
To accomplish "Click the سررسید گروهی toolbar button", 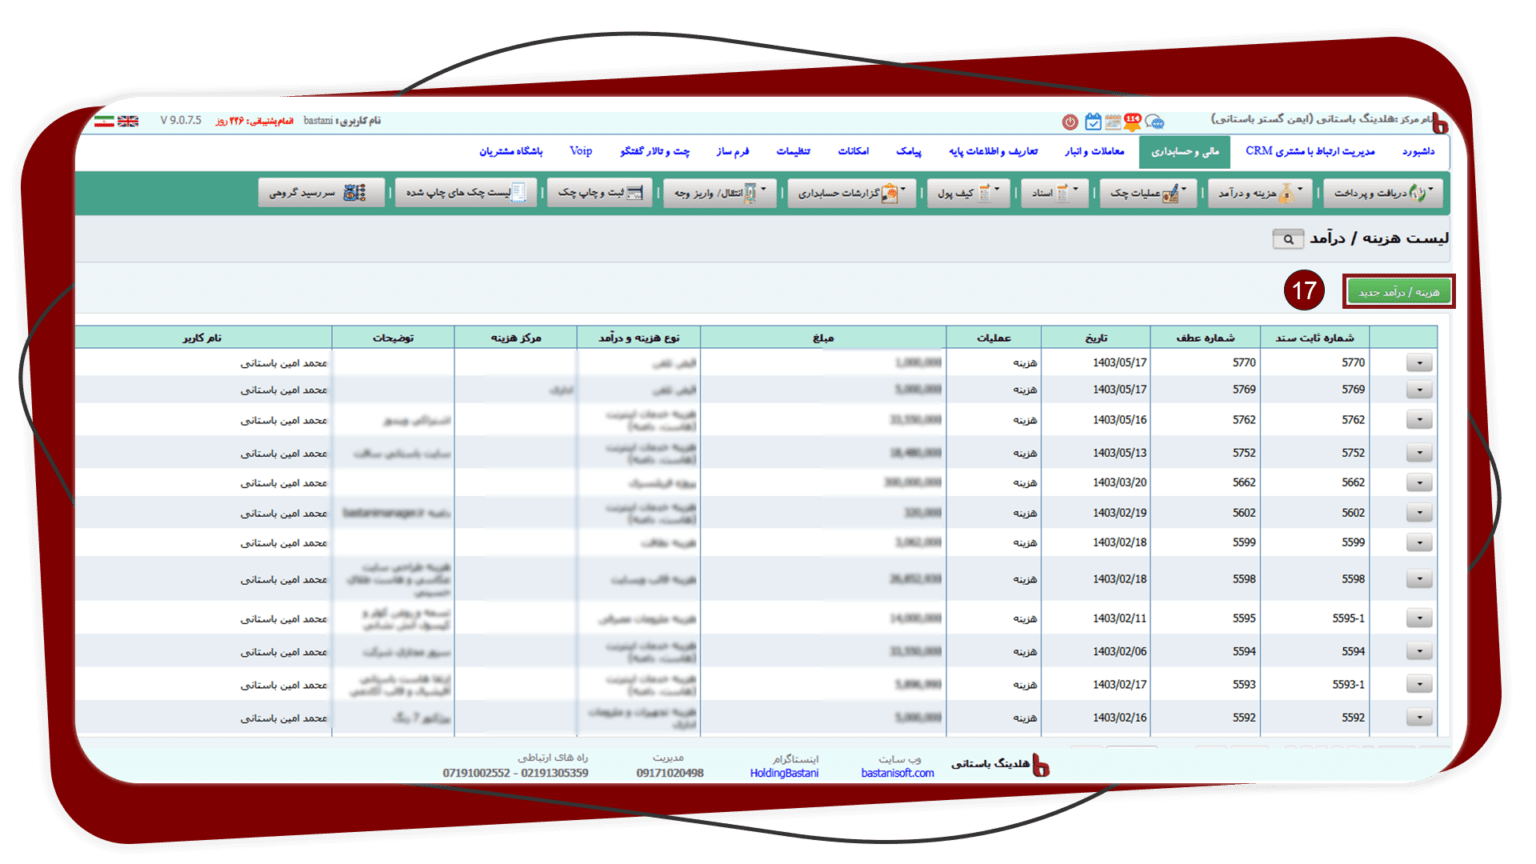I will (x=322, y=193).
